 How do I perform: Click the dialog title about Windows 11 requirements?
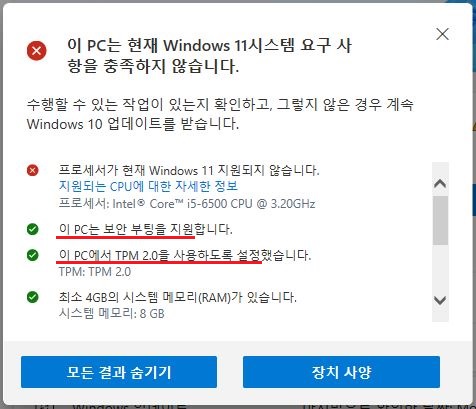pos(209,55)
